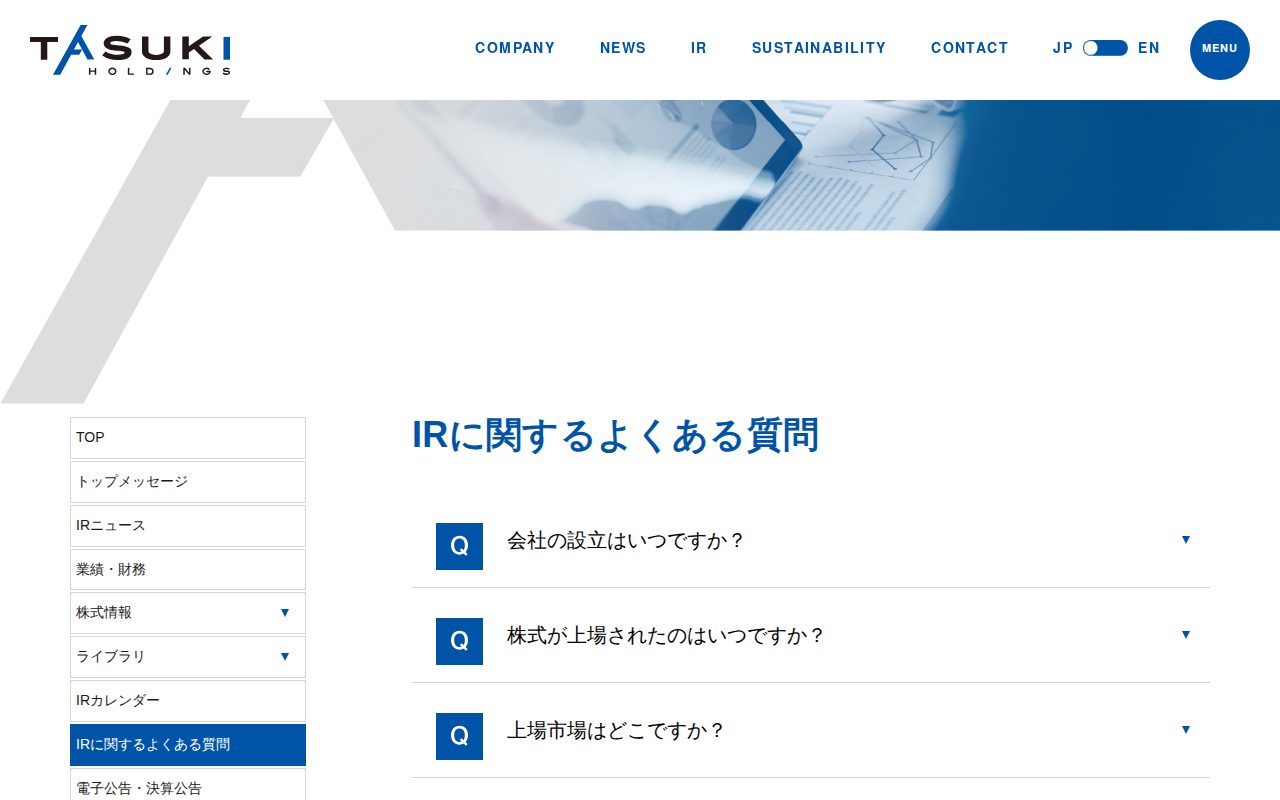Click the Q icon beside 会社の設立はいつですか
Viewport: 1280px width, 800px height.
tap(459, 546)
